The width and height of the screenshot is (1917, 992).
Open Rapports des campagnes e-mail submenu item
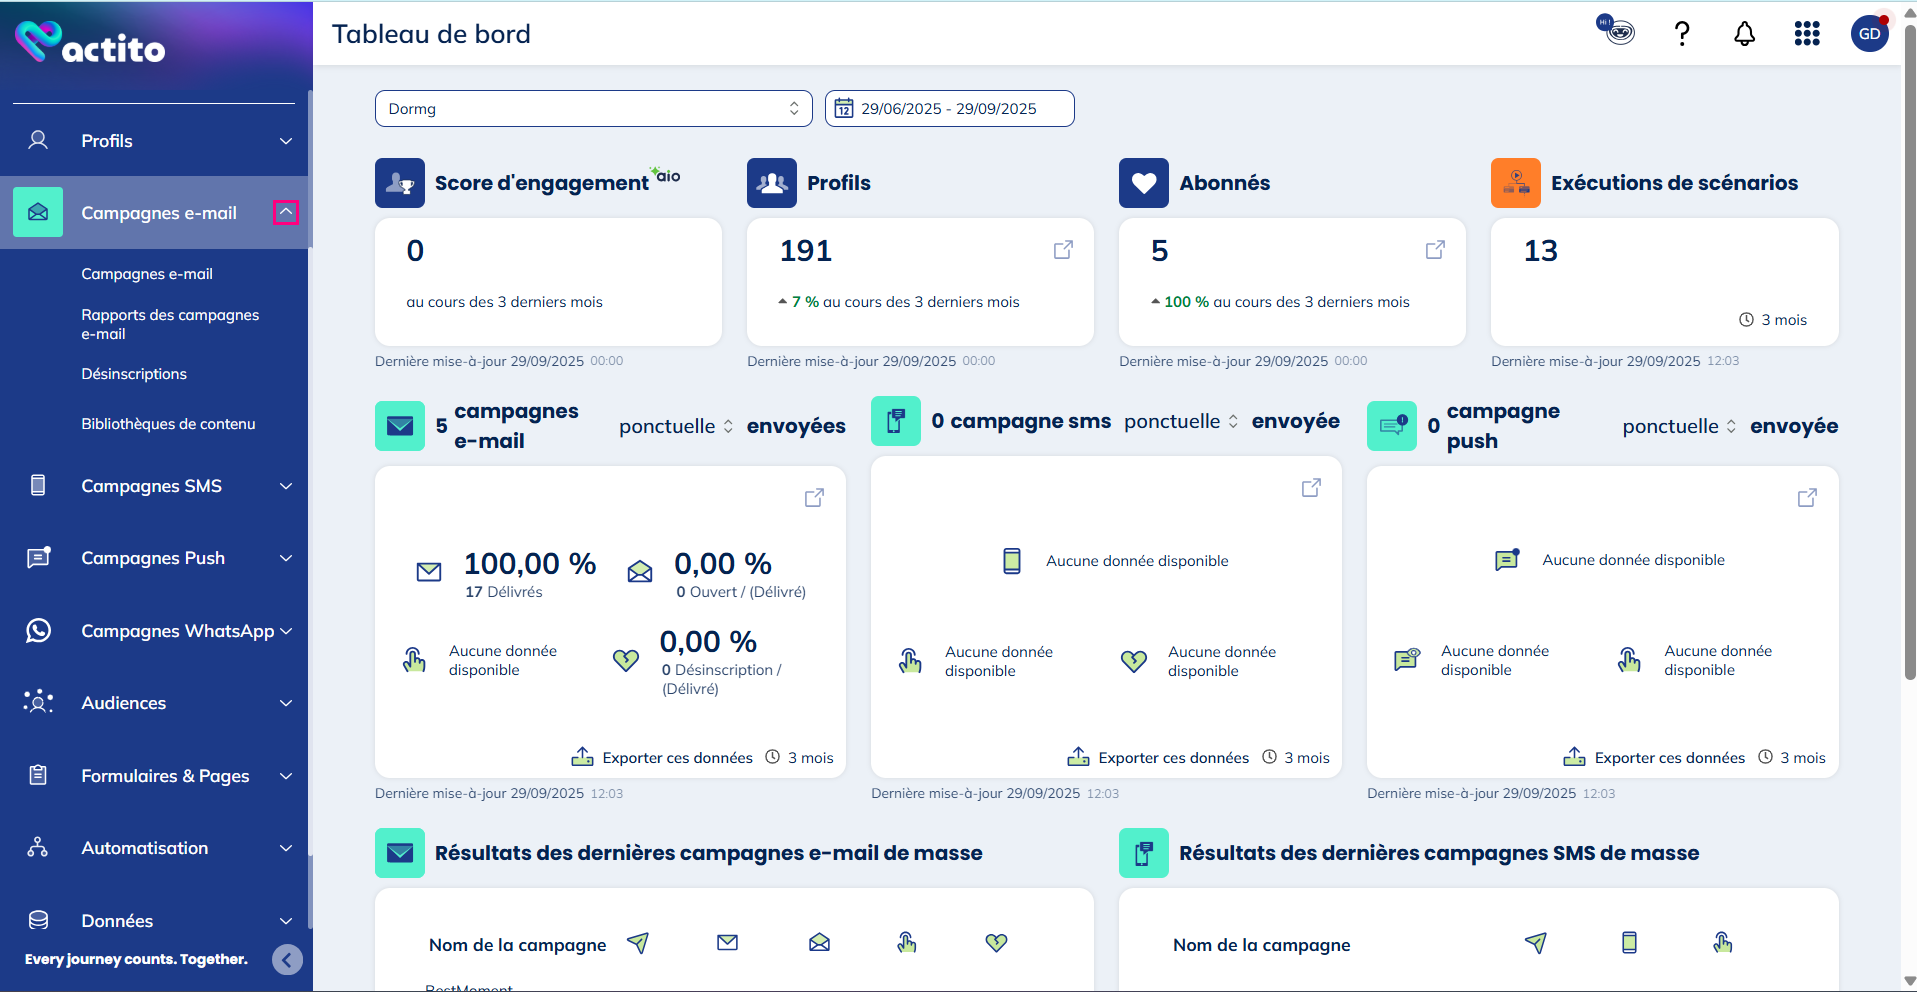(x=170, y=324)
